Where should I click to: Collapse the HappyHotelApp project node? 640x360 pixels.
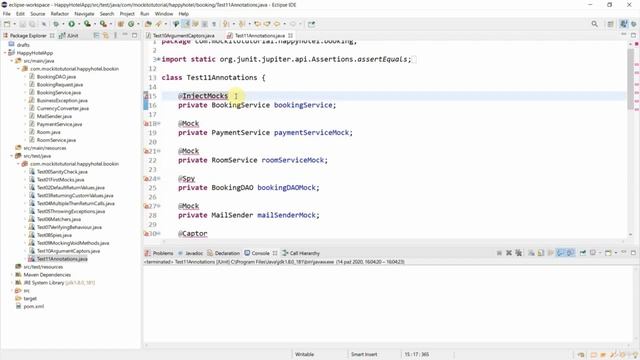5,53
